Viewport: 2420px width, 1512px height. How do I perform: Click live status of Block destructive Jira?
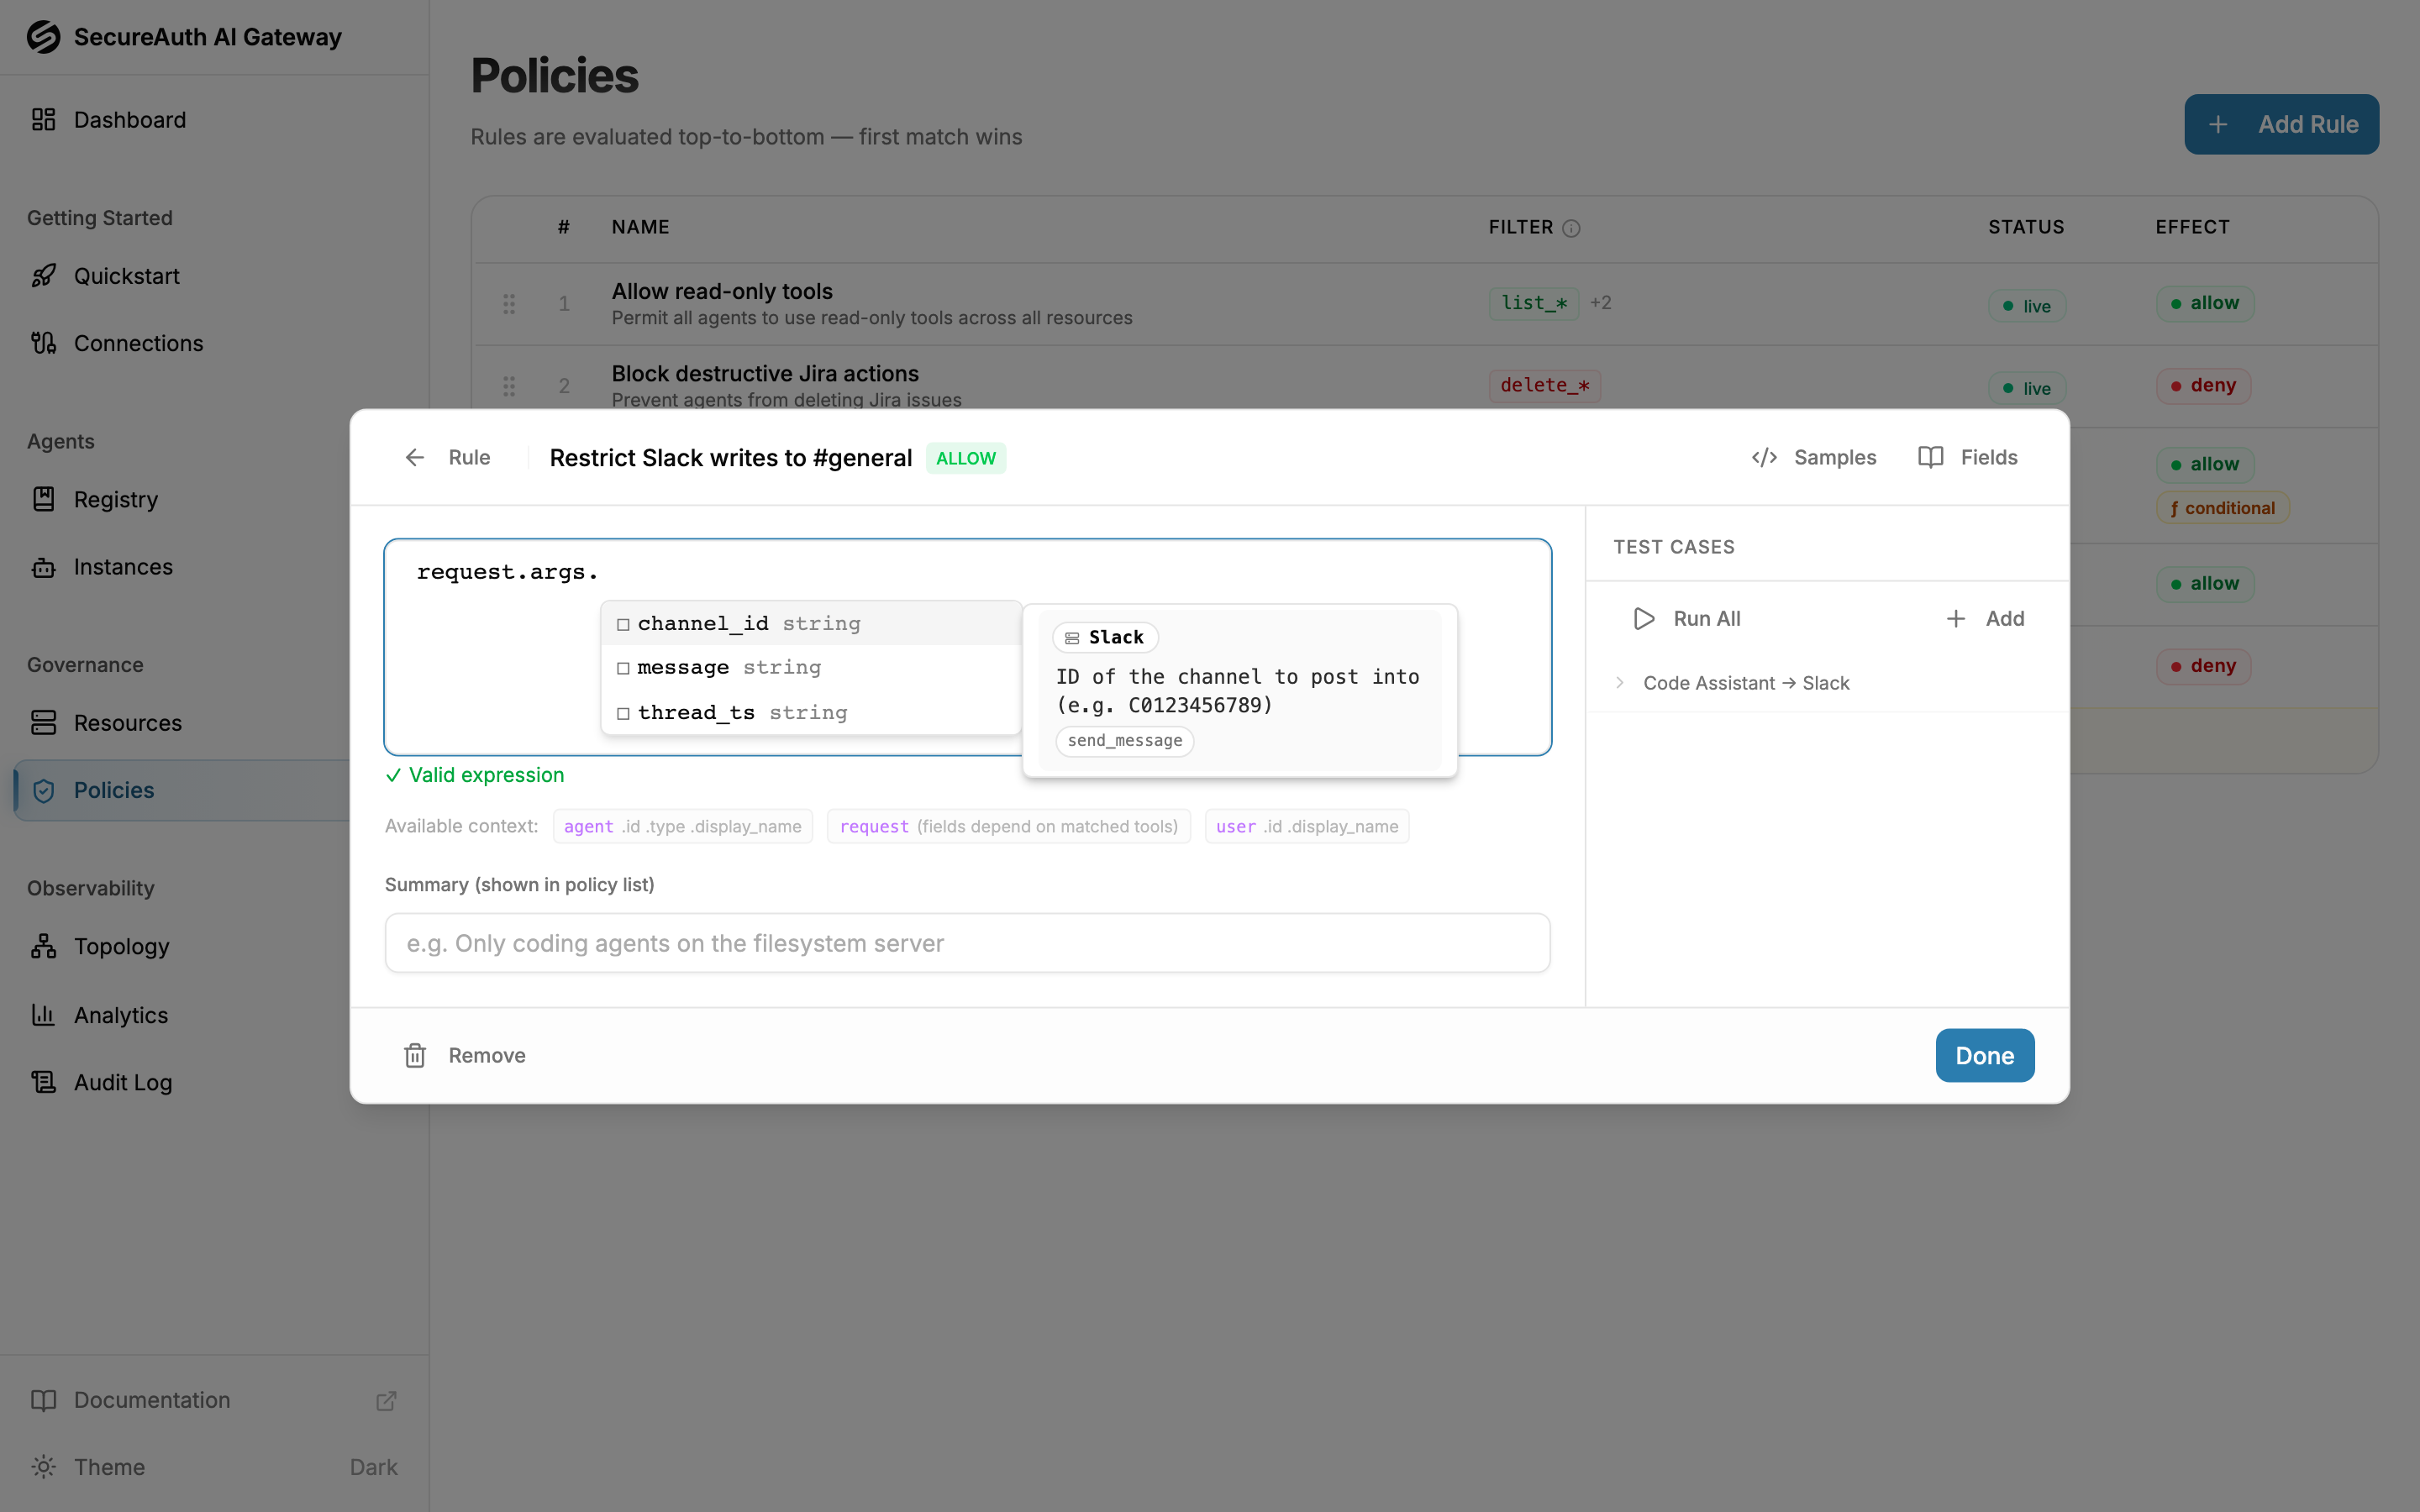[x=2027, y=388]
